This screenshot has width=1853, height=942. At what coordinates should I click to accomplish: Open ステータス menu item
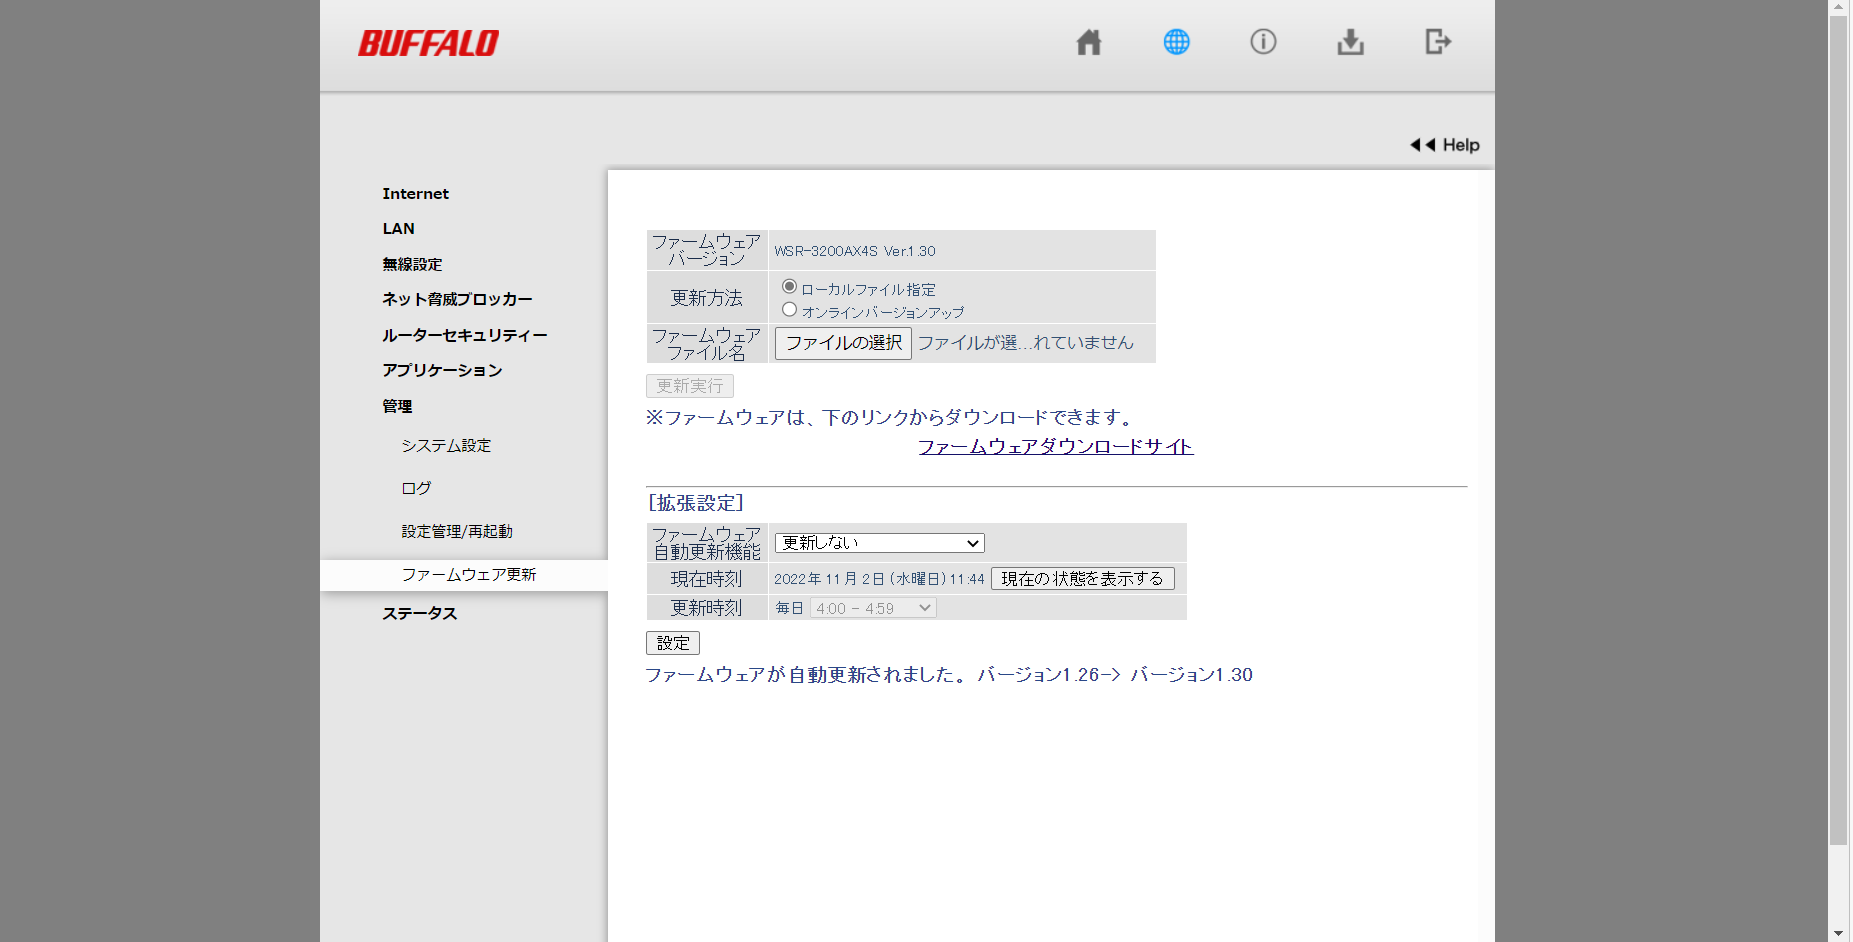[419, 614]
